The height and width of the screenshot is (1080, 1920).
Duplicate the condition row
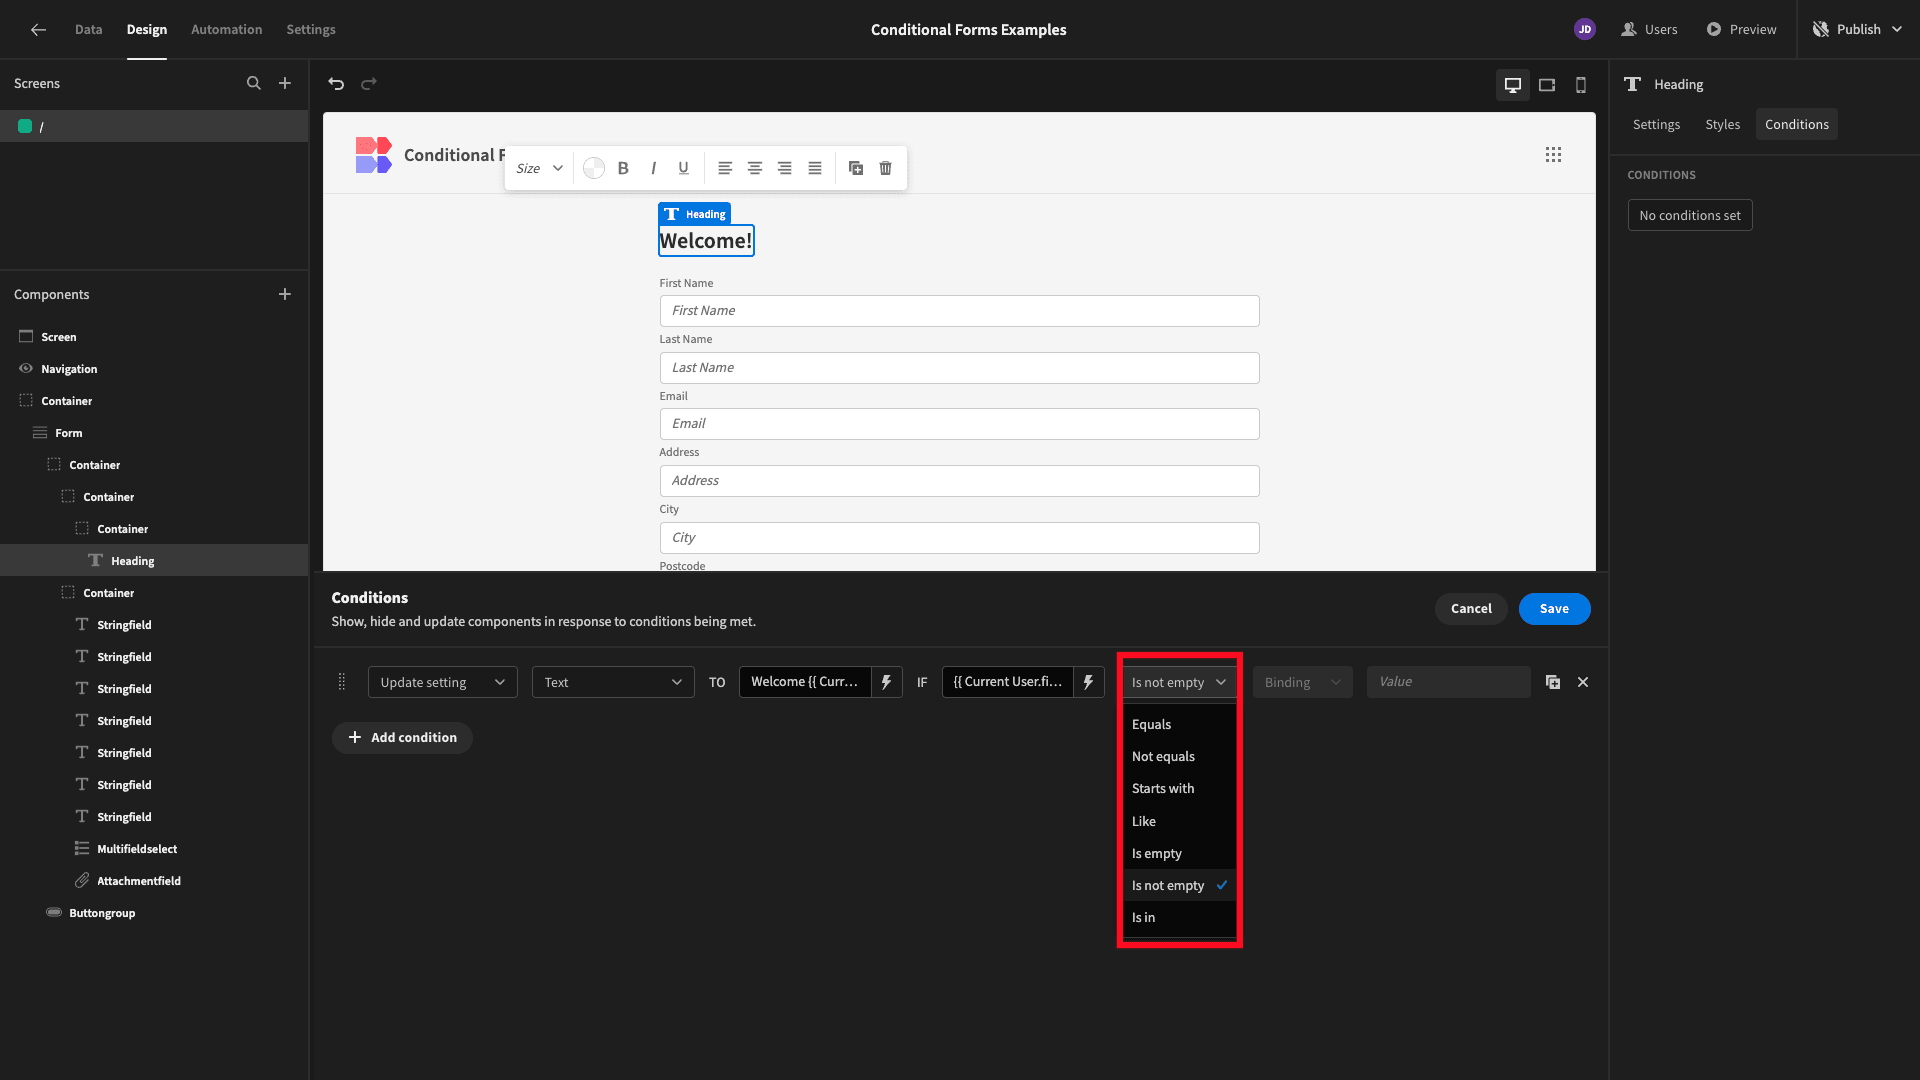tap(1553, 682)
